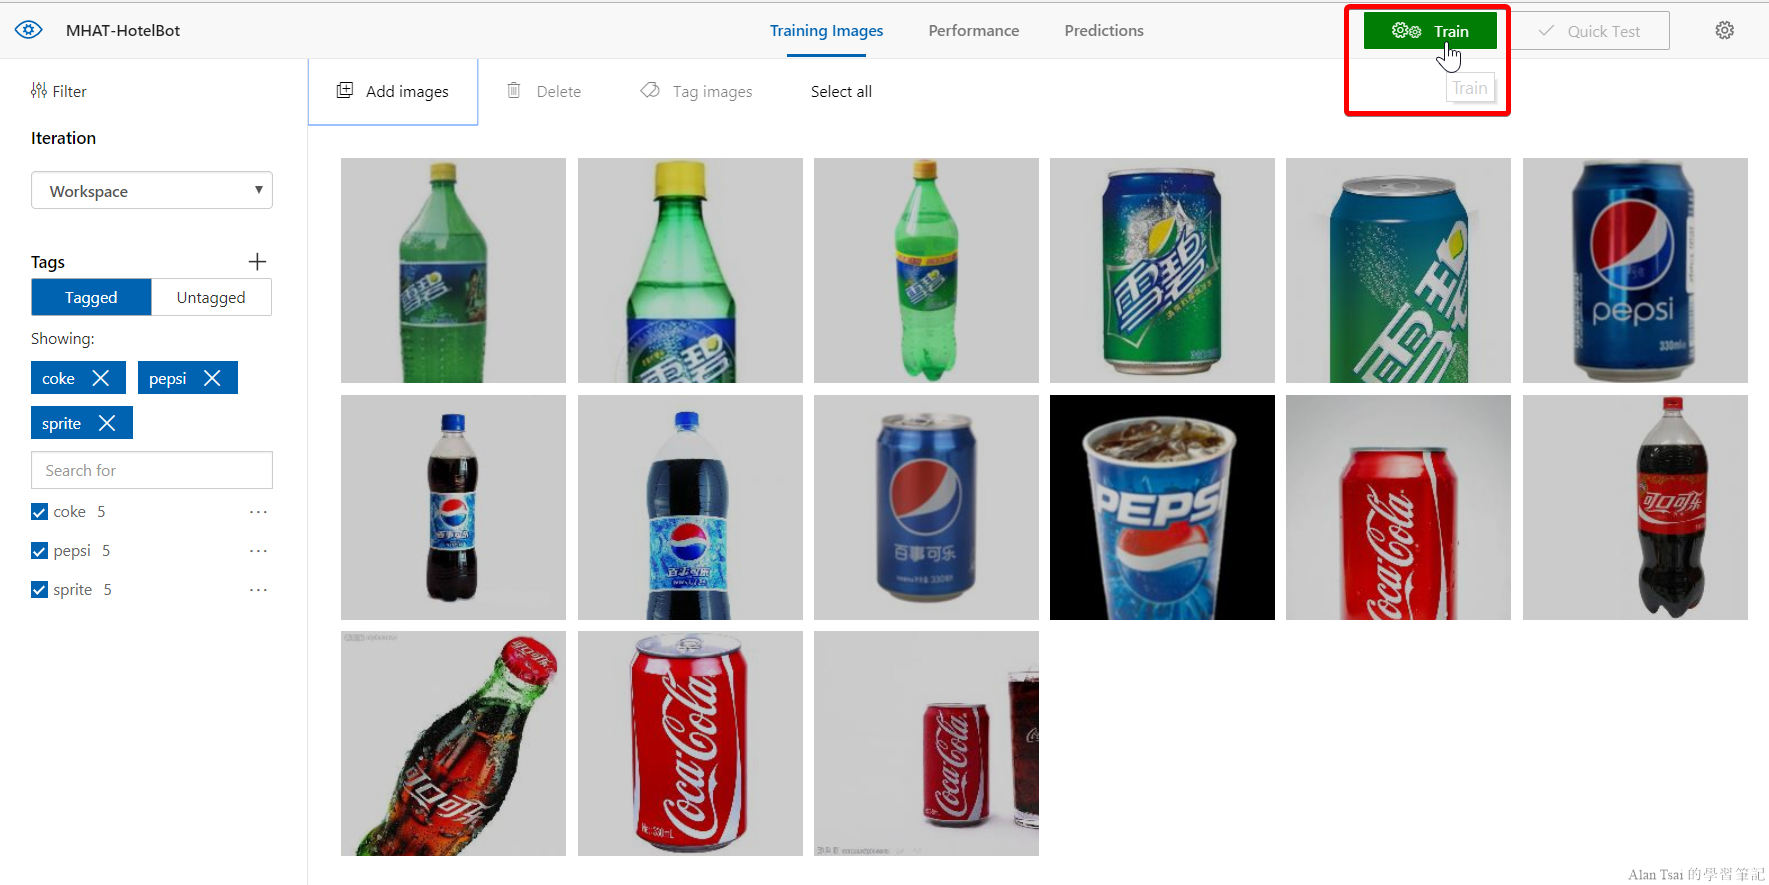Uncheck the sprite tag checkbox
The image size is (1769, 885).
point(39,590)
